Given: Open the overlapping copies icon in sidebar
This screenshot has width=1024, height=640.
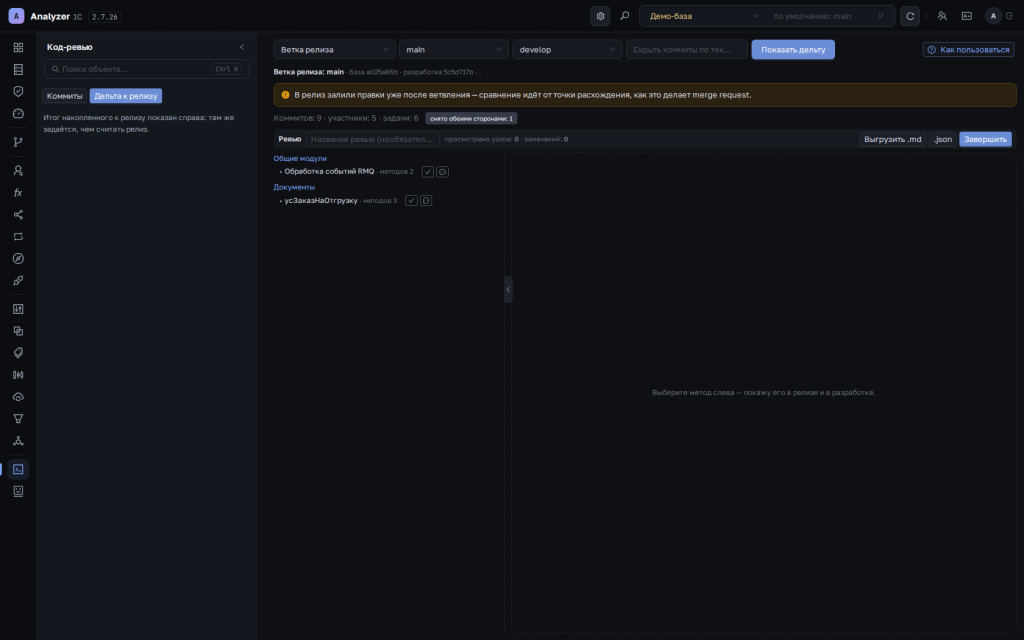Looking at the screenshot, I should pyautogui.click(x=18, y=331).
